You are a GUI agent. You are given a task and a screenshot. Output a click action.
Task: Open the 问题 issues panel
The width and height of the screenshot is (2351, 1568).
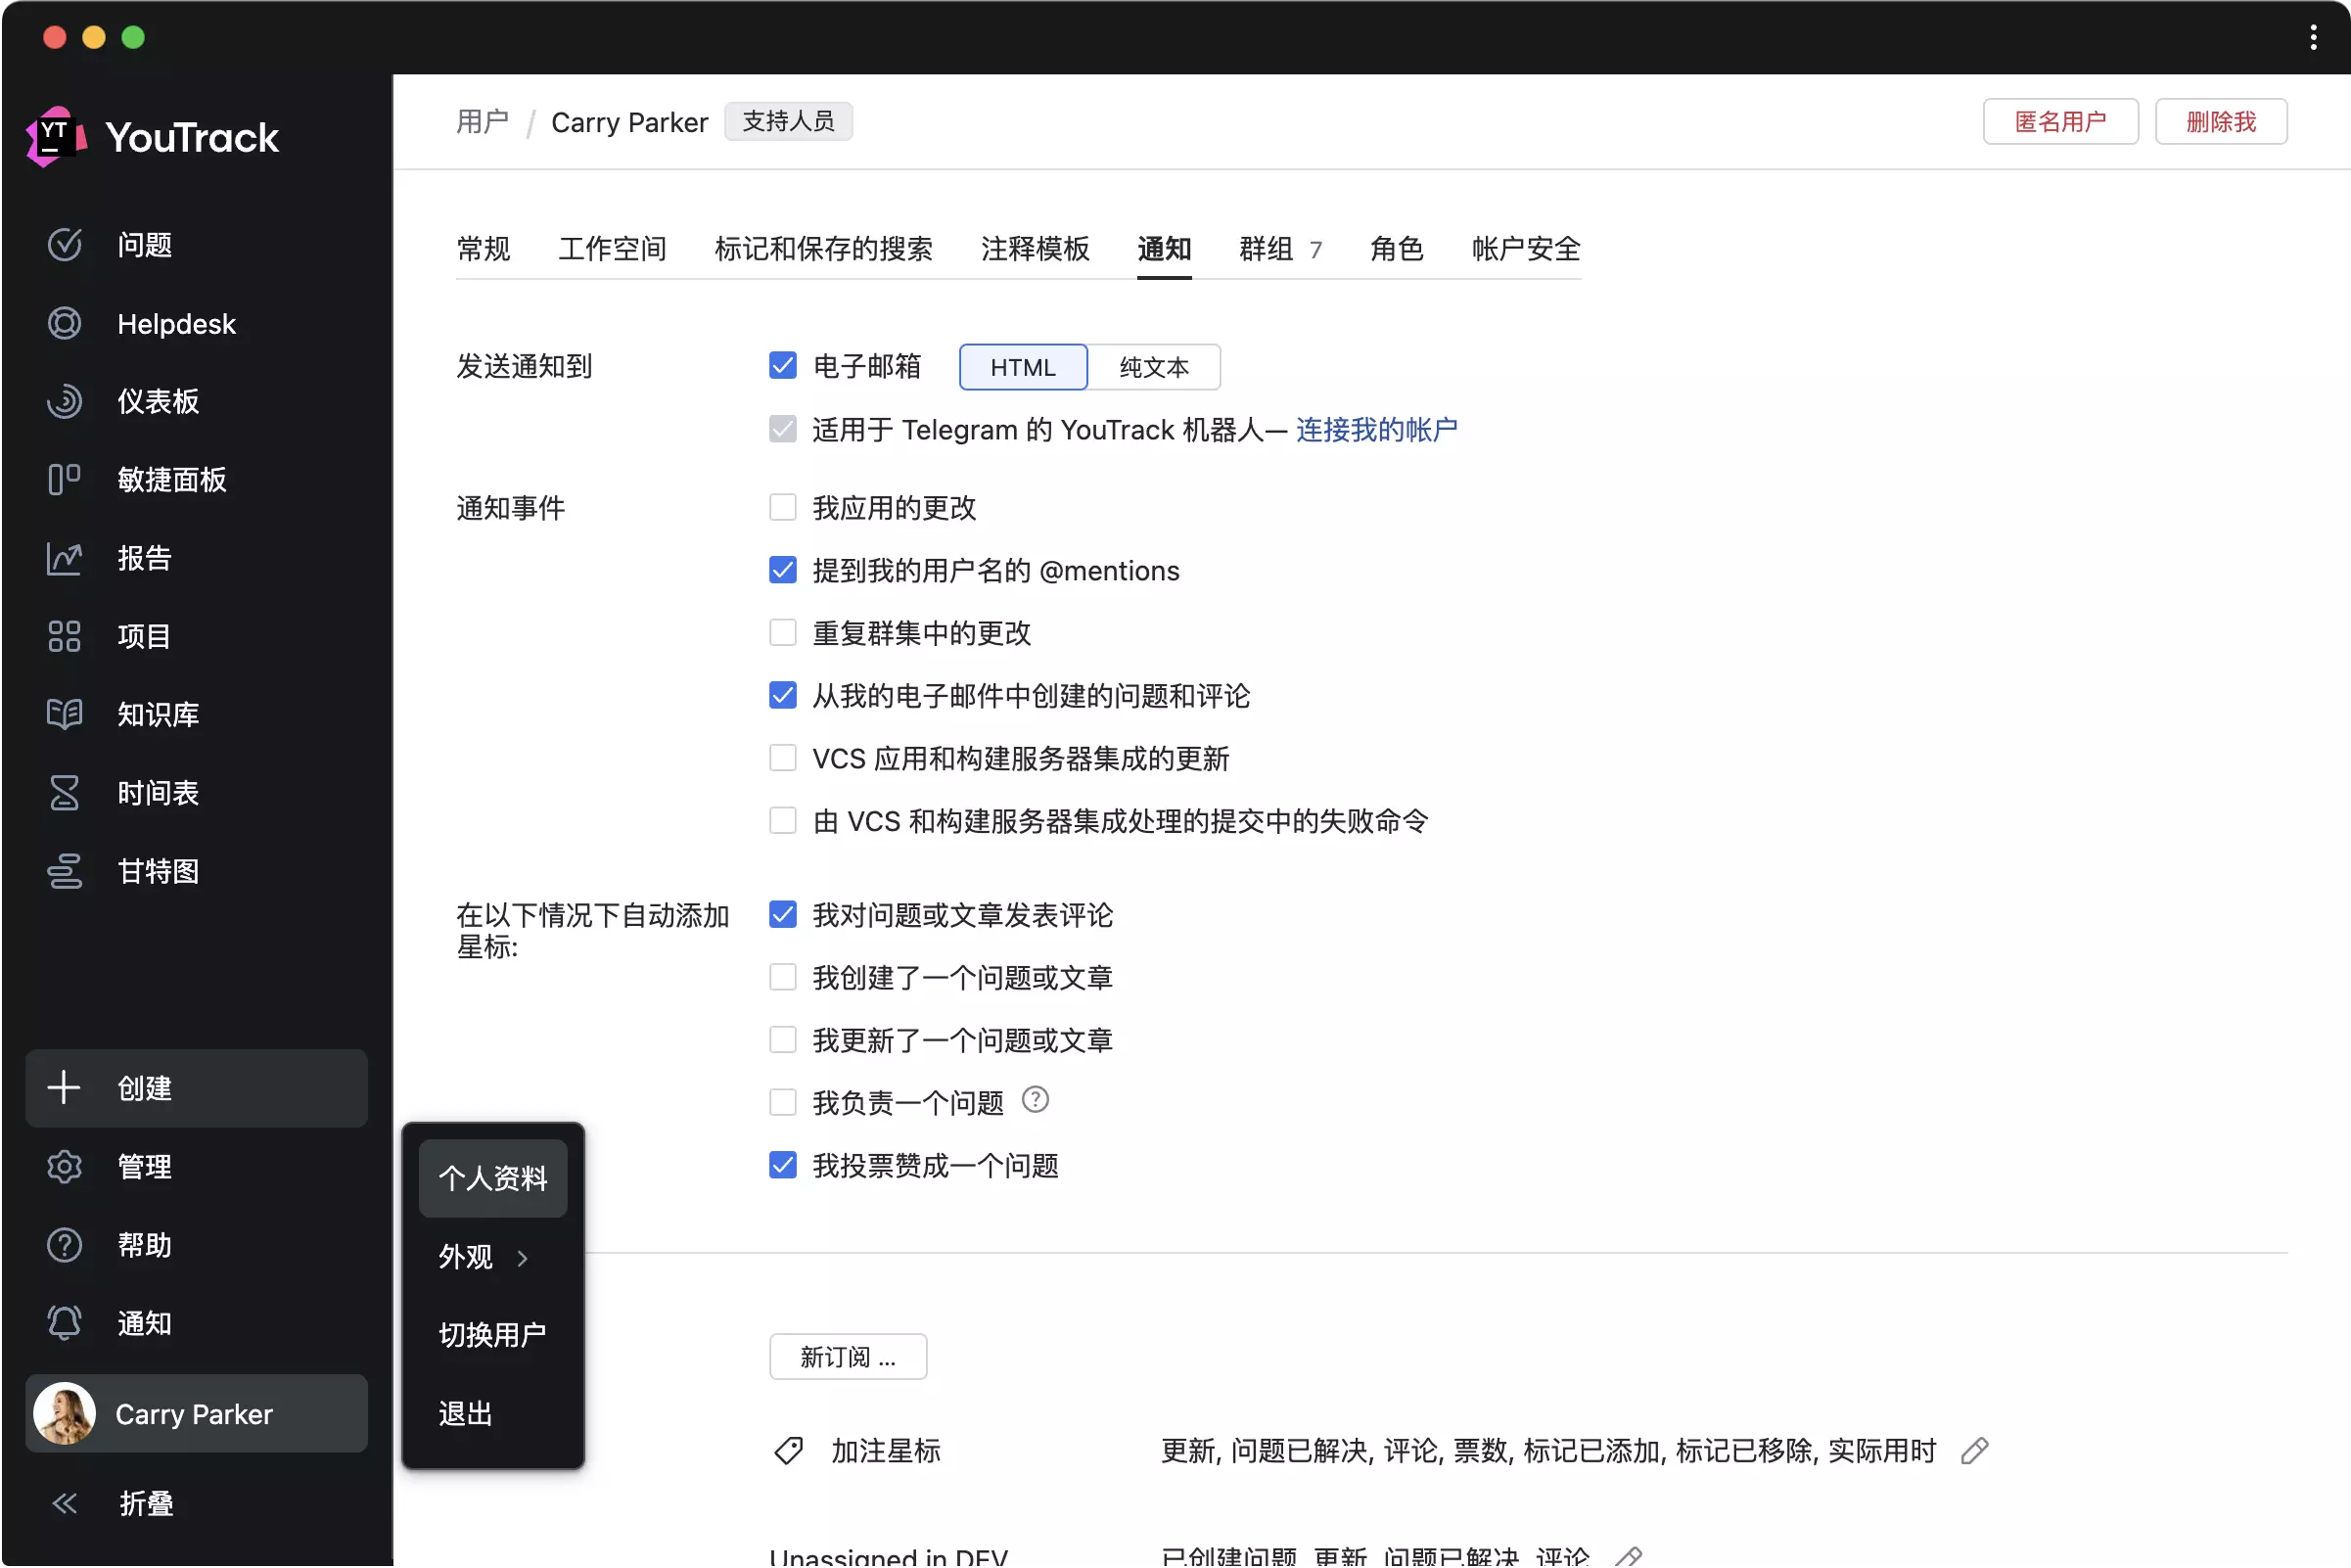(144, 245)
